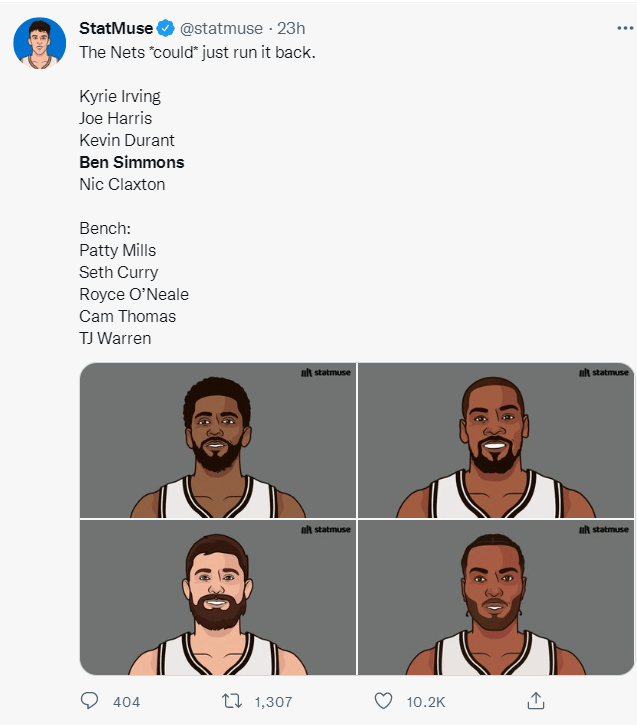Viewport: 637px width, 725px height.
Task: Click the 404 replies count
Action: tap(126, 702)
